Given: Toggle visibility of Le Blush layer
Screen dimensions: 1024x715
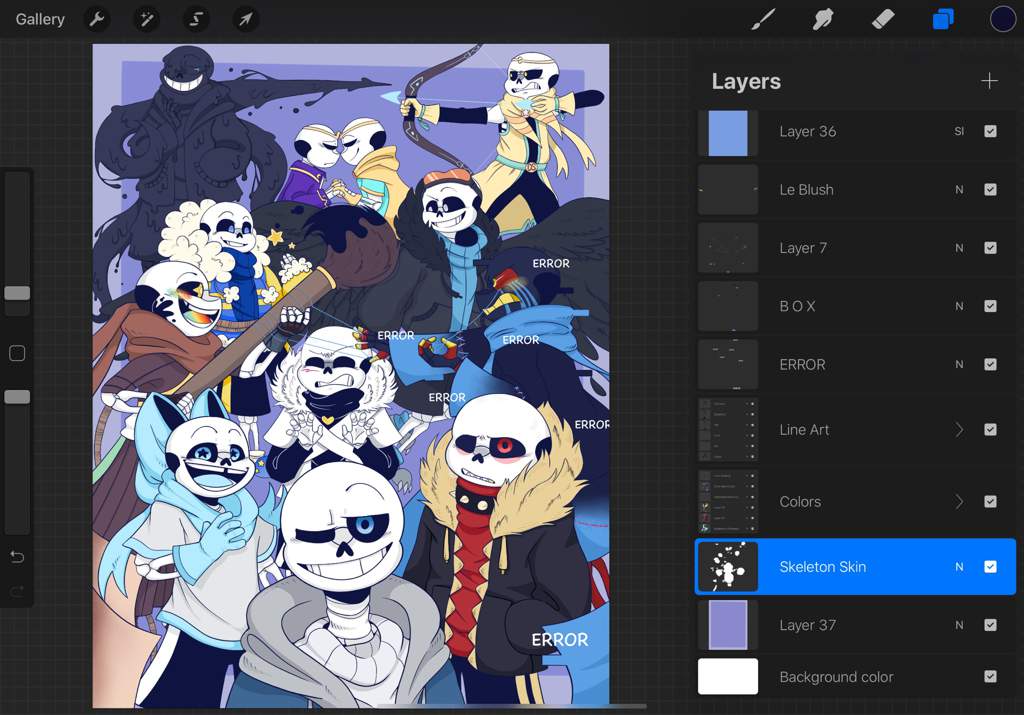Looking at the screenshot, I should [990, 189].
